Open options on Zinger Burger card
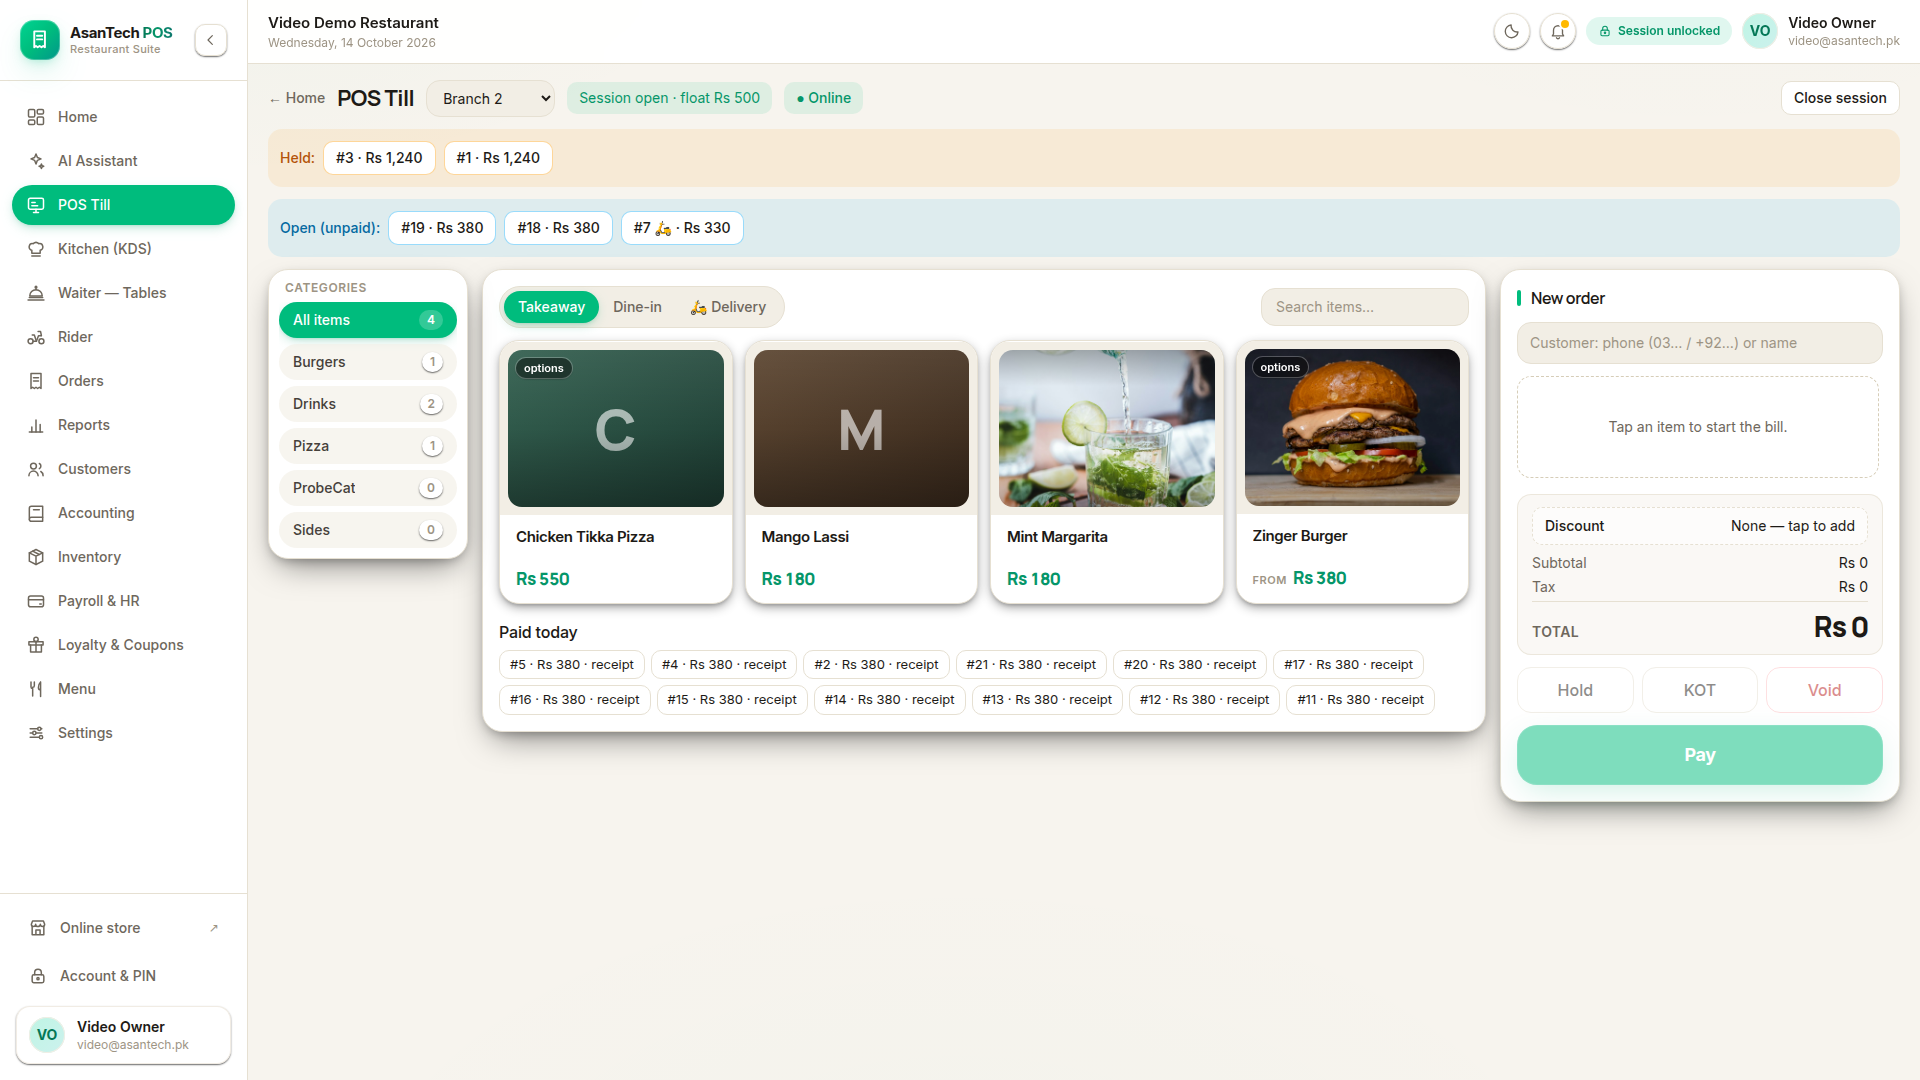1920x1080 pixels. pyautogui.click(x=1280, y=368)
